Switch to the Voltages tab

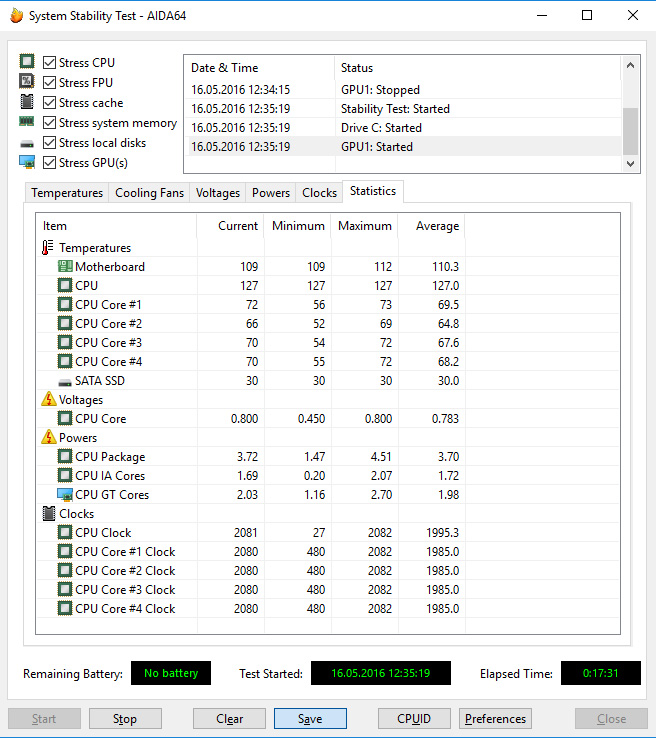click(217, 193)
